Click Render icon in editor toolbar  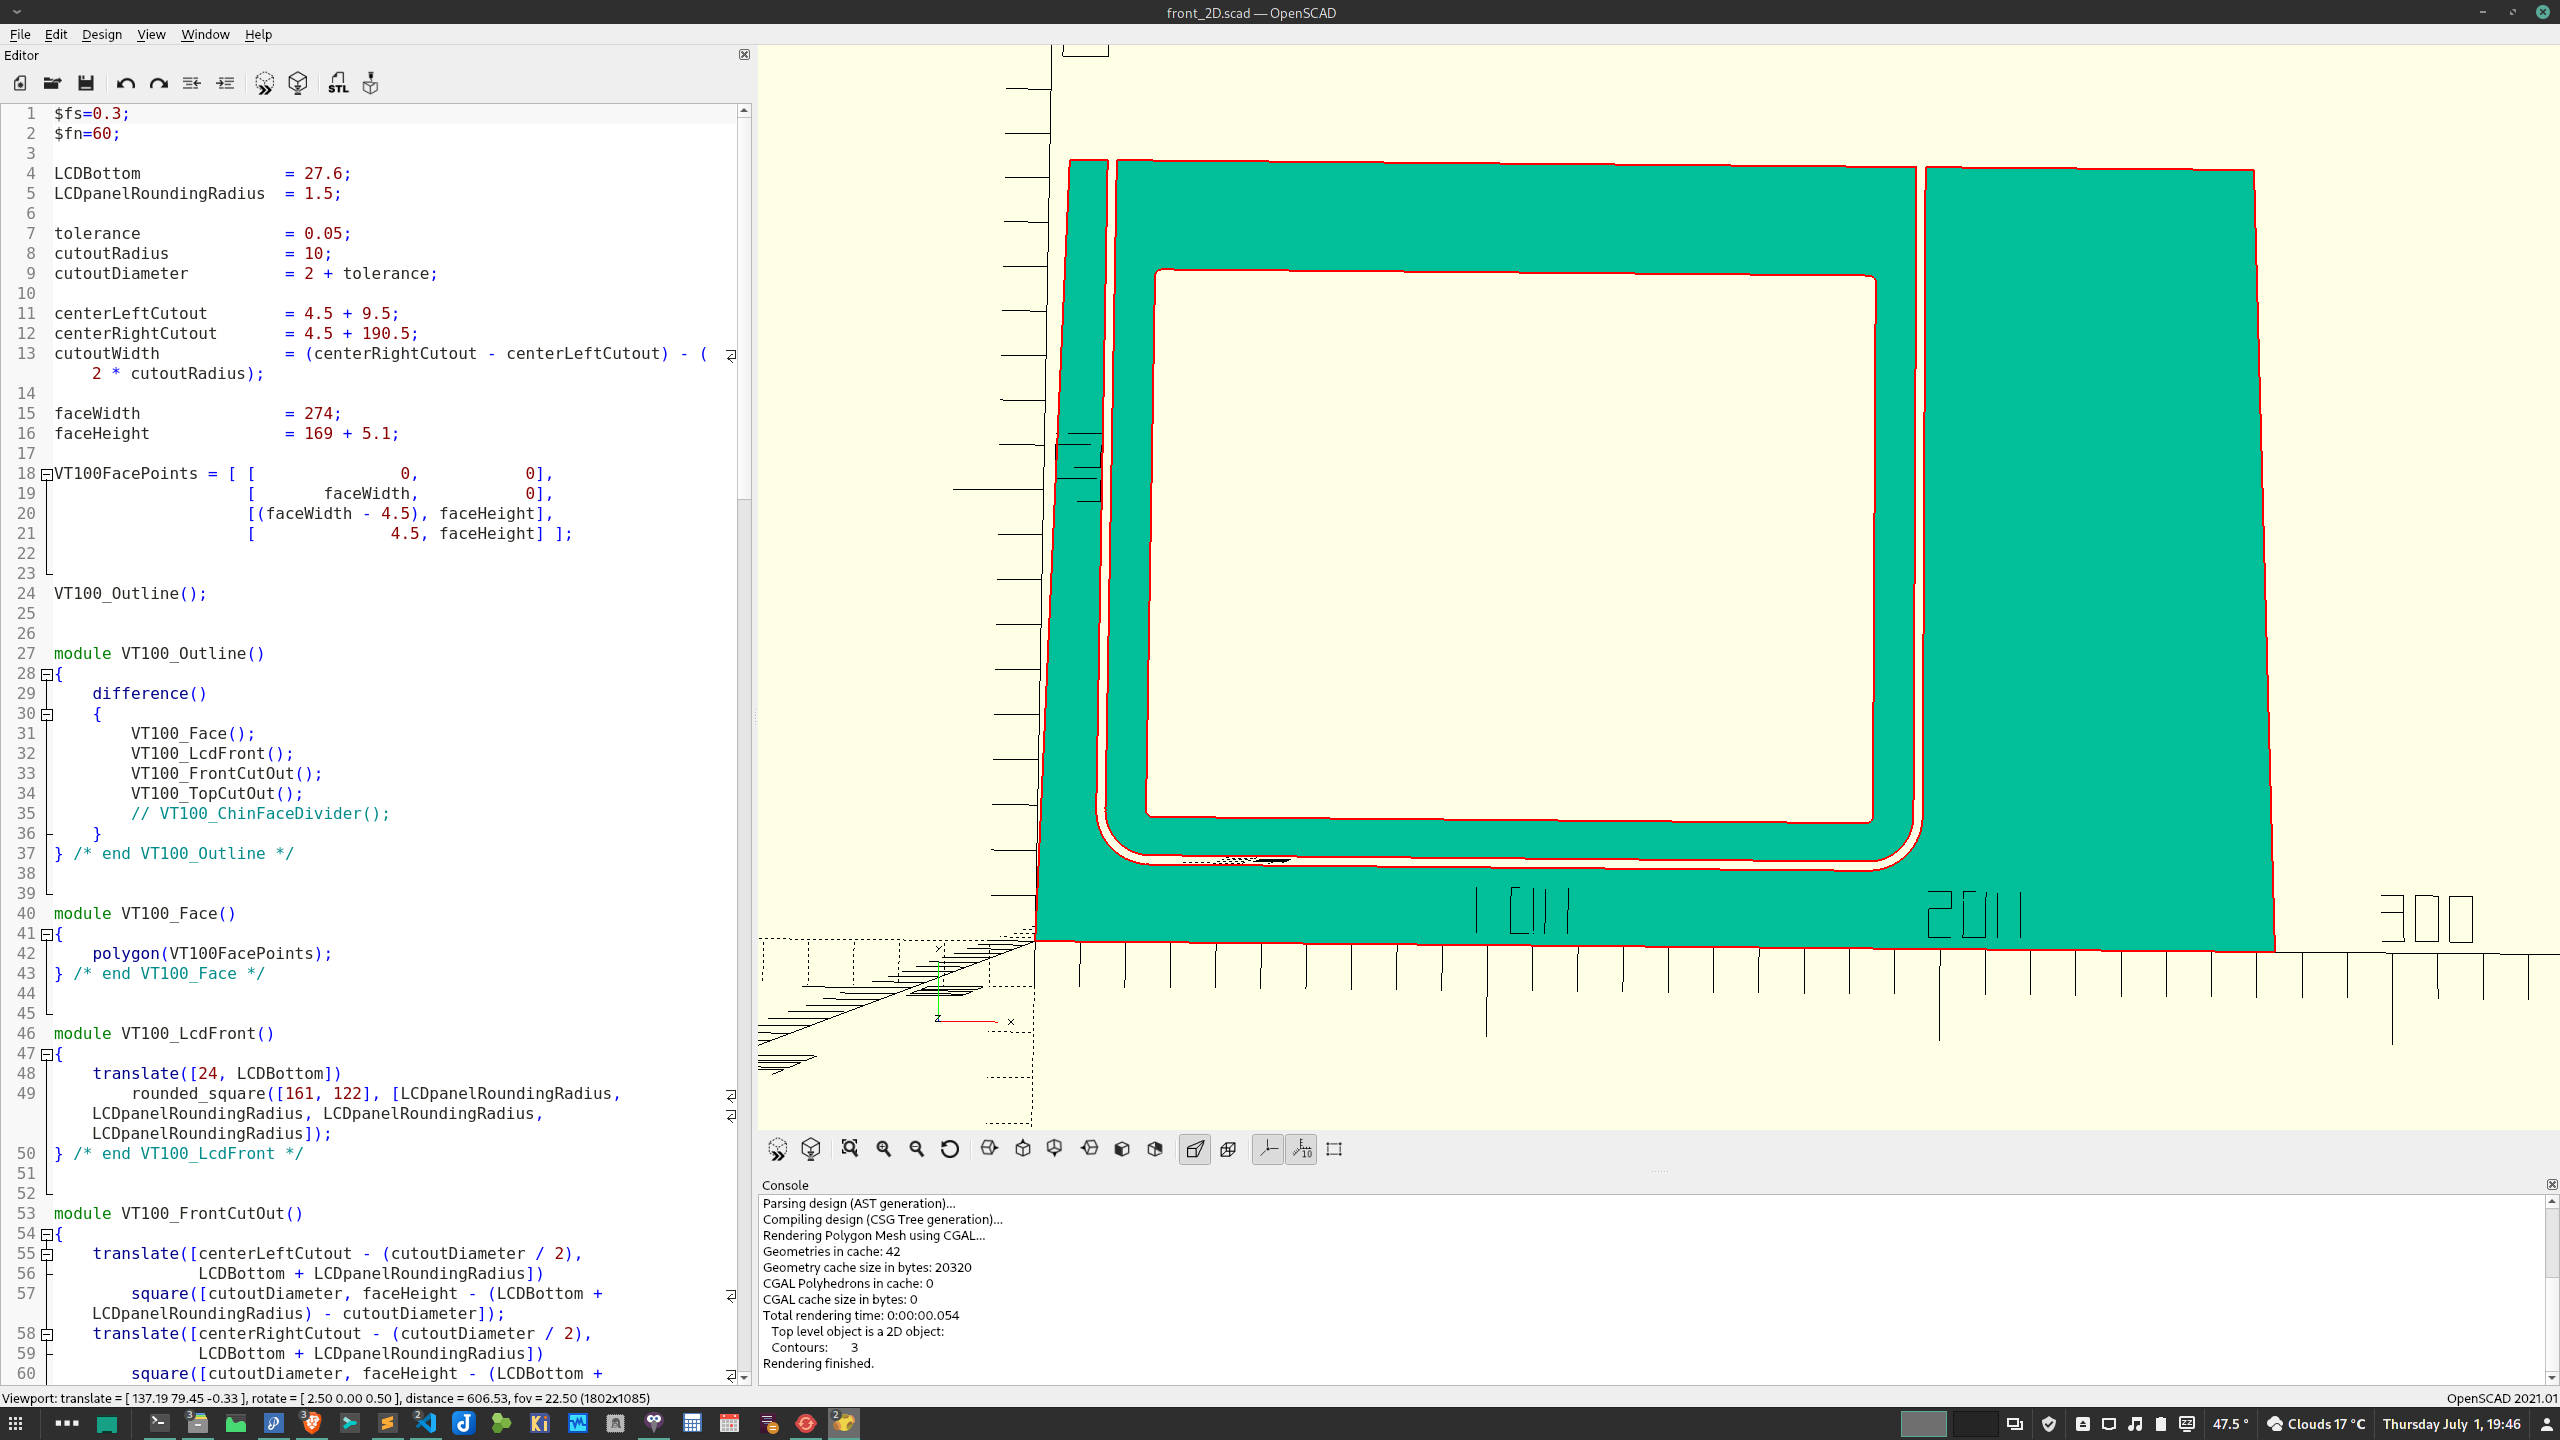tap(298, 83)
